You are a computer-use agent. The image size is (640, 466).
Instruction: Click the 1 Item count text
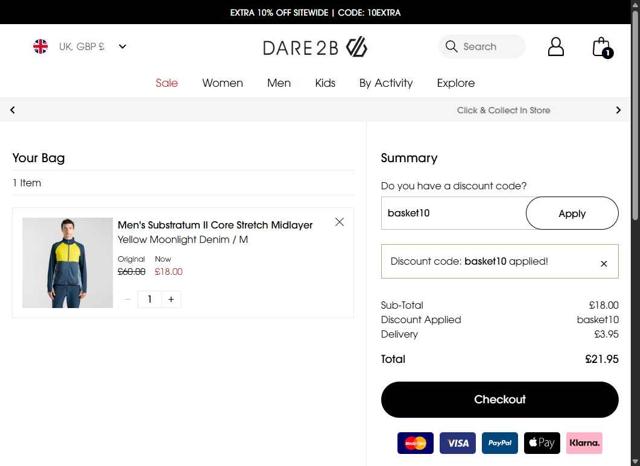coord(27,183)
